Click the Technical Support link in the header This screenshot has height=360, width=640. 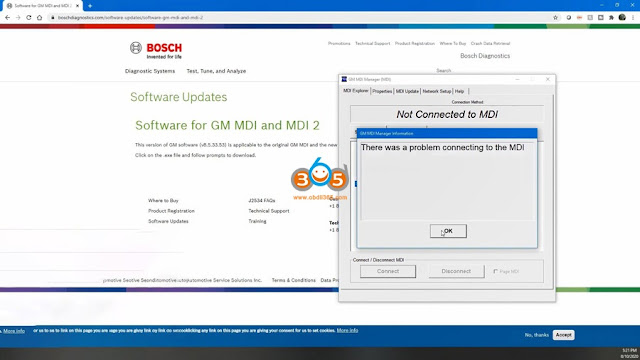pos(373,43)
